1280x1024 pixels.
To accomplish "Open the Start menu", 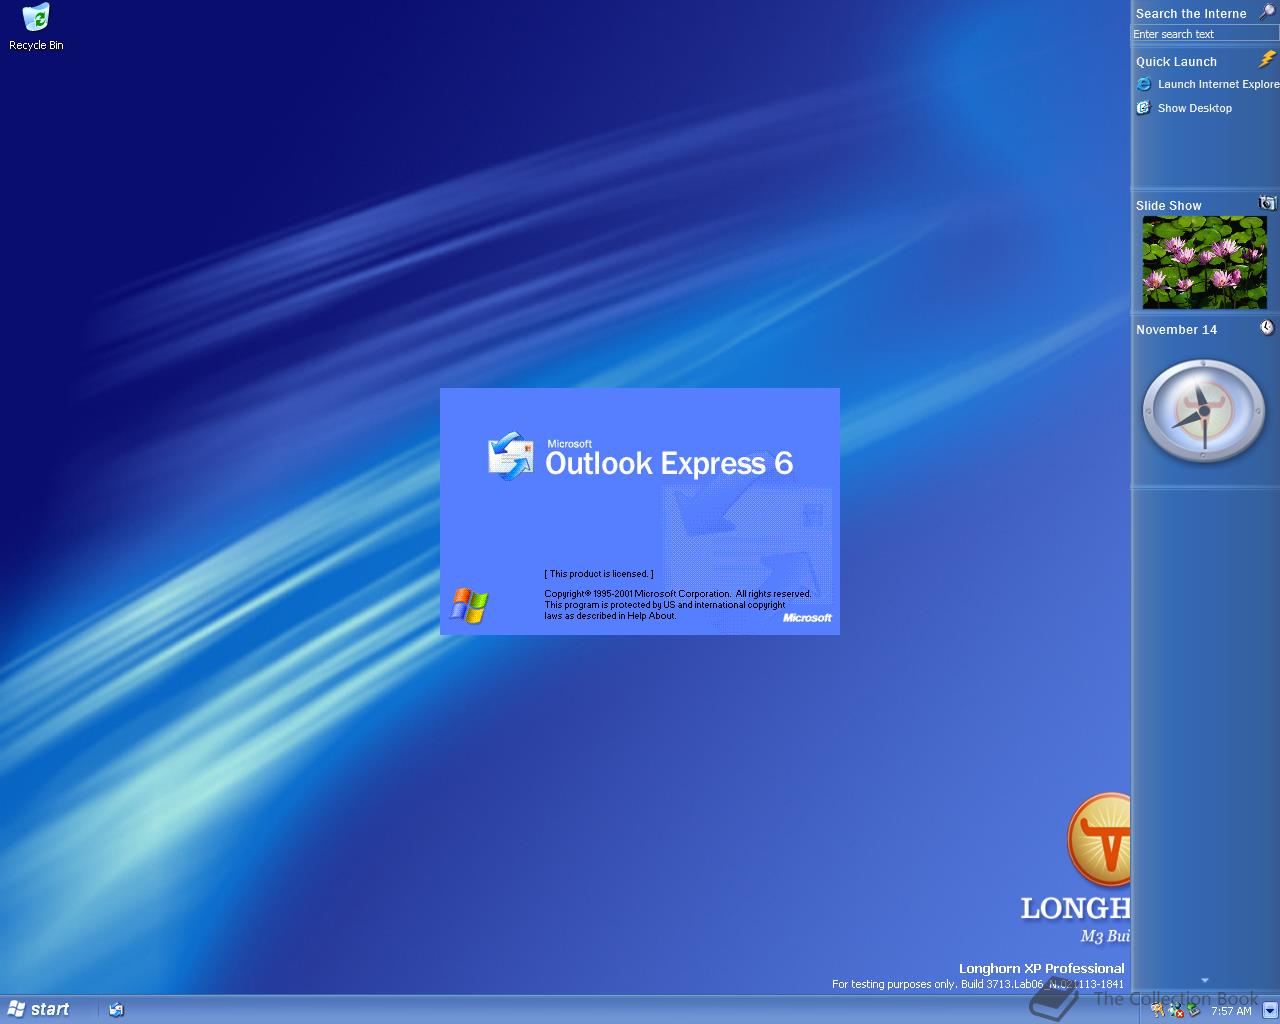I will (40, 1009).
